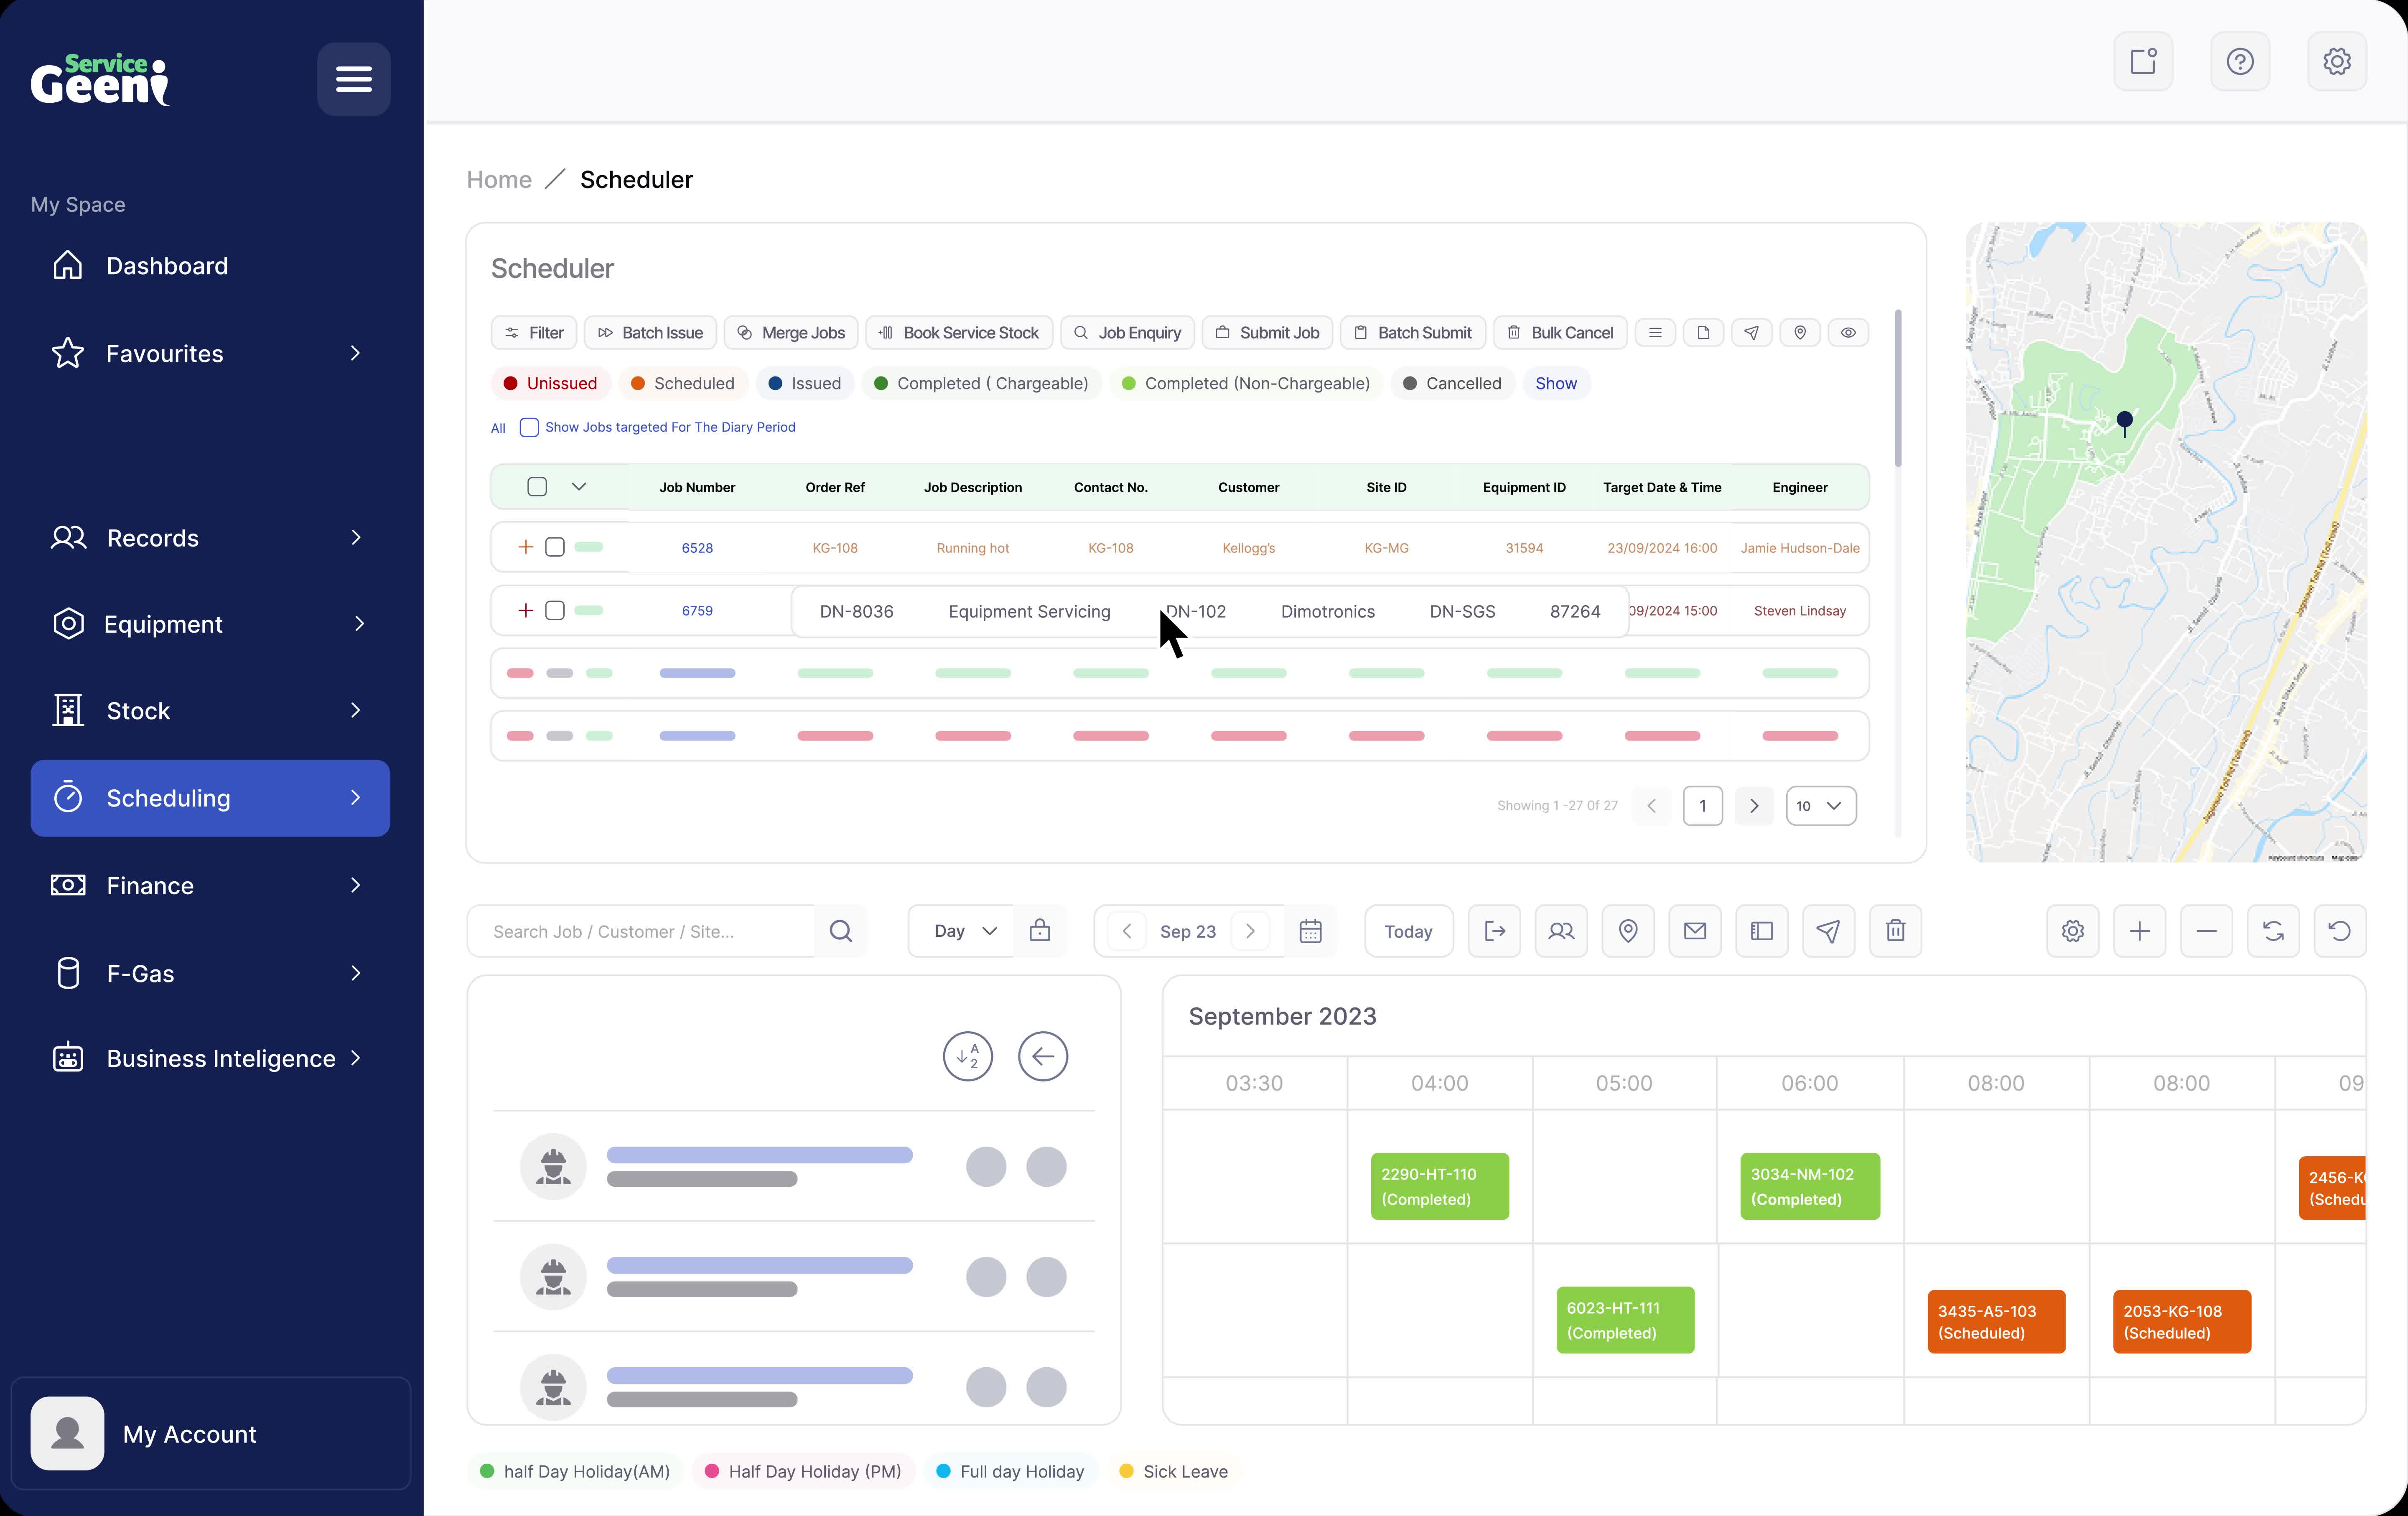2408x1516 pixels.
Task: Click the panel layout icon in diary toolbar
Action: click(1762, 931)
